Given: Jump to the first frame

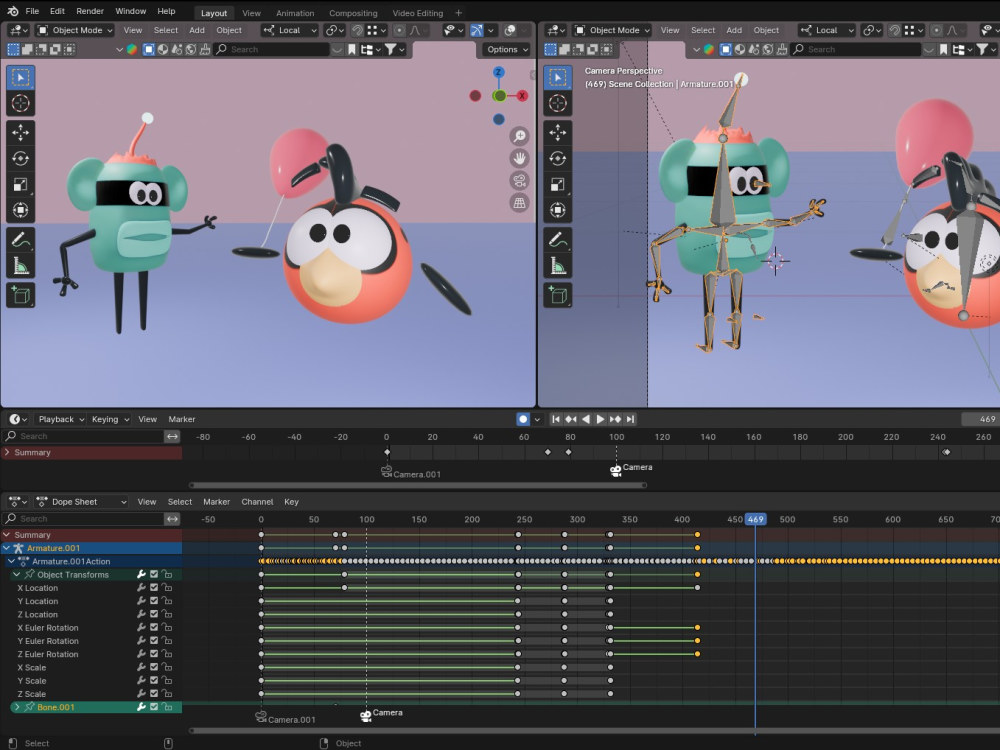Looking at the screenshot, I should (x=555, y=419).
